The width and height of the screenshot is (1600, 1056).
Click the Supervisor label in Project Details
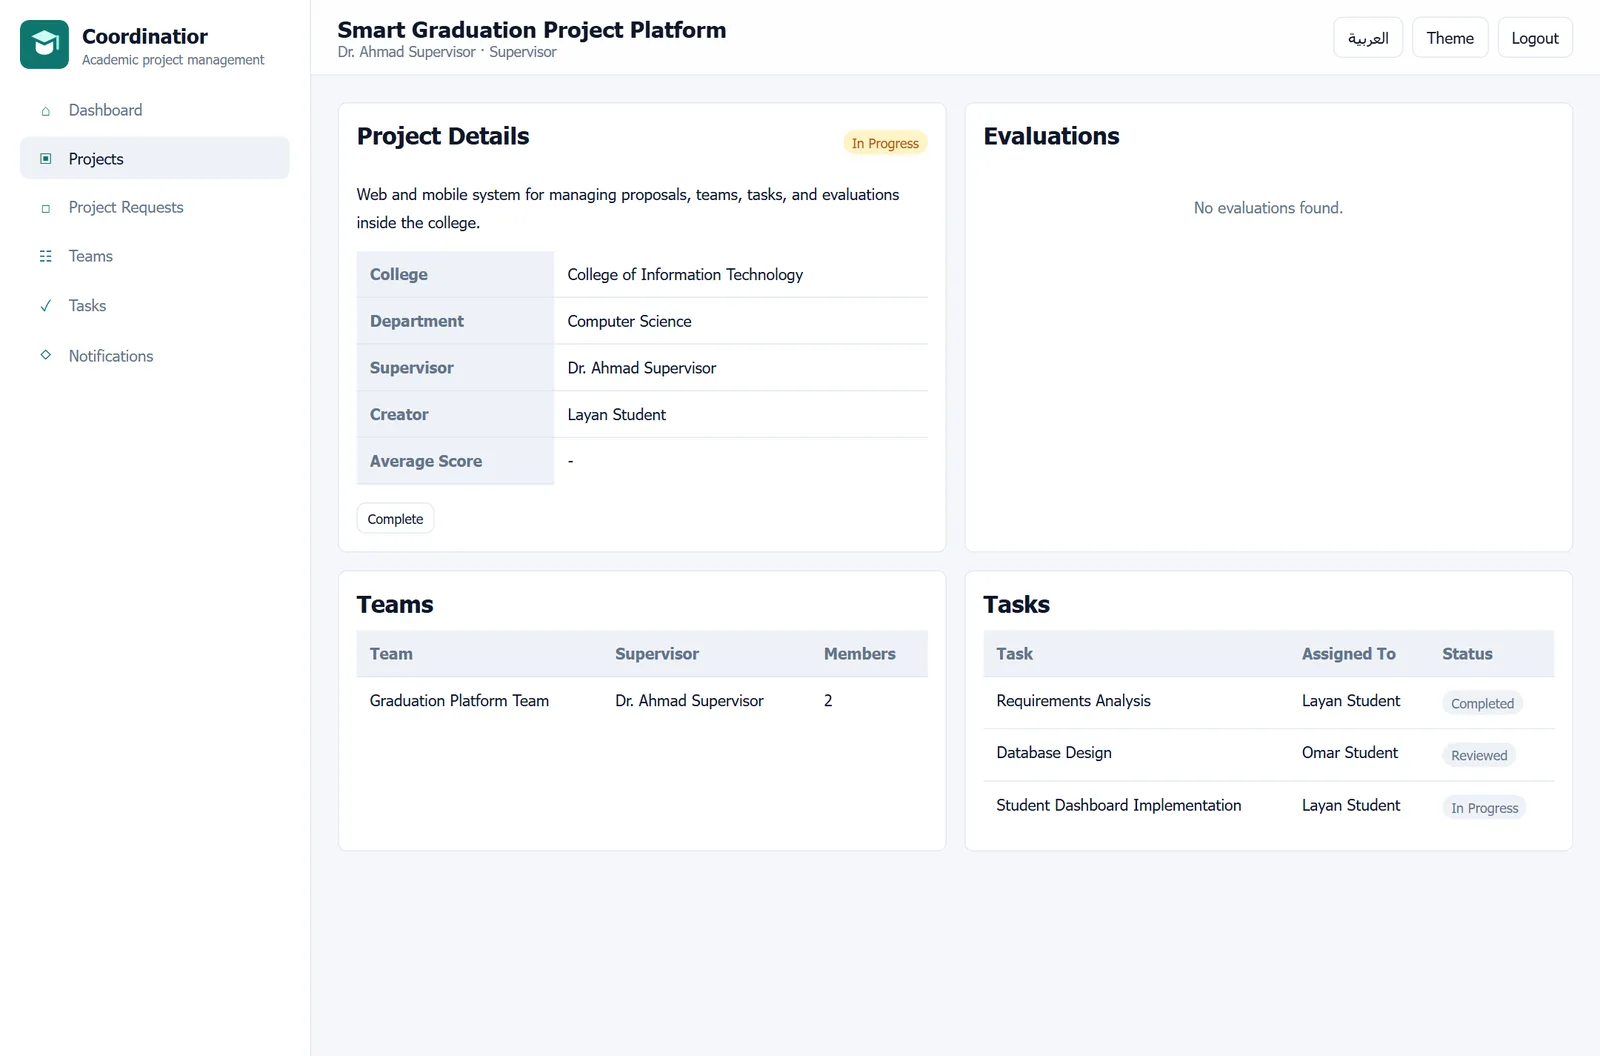click(412, 368)
